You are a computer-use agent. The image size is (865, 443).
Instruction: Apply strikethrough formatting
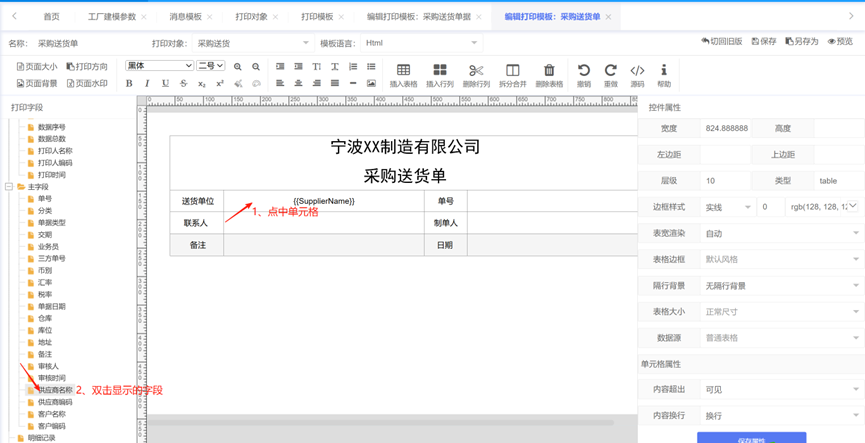tap(183, 83)
